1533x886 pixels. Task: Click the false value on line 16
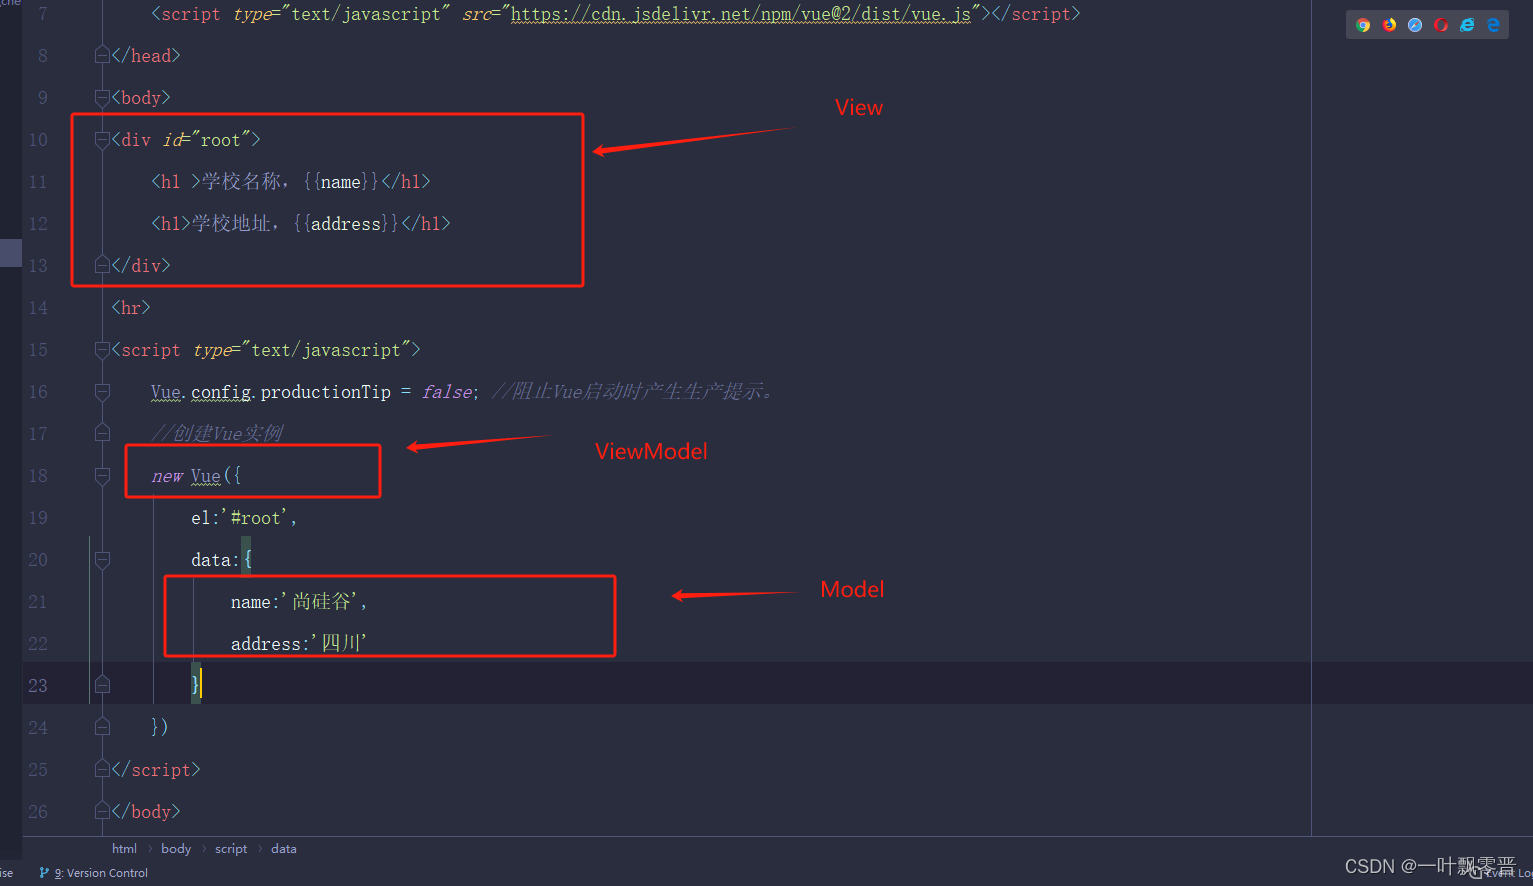point(447,392)
